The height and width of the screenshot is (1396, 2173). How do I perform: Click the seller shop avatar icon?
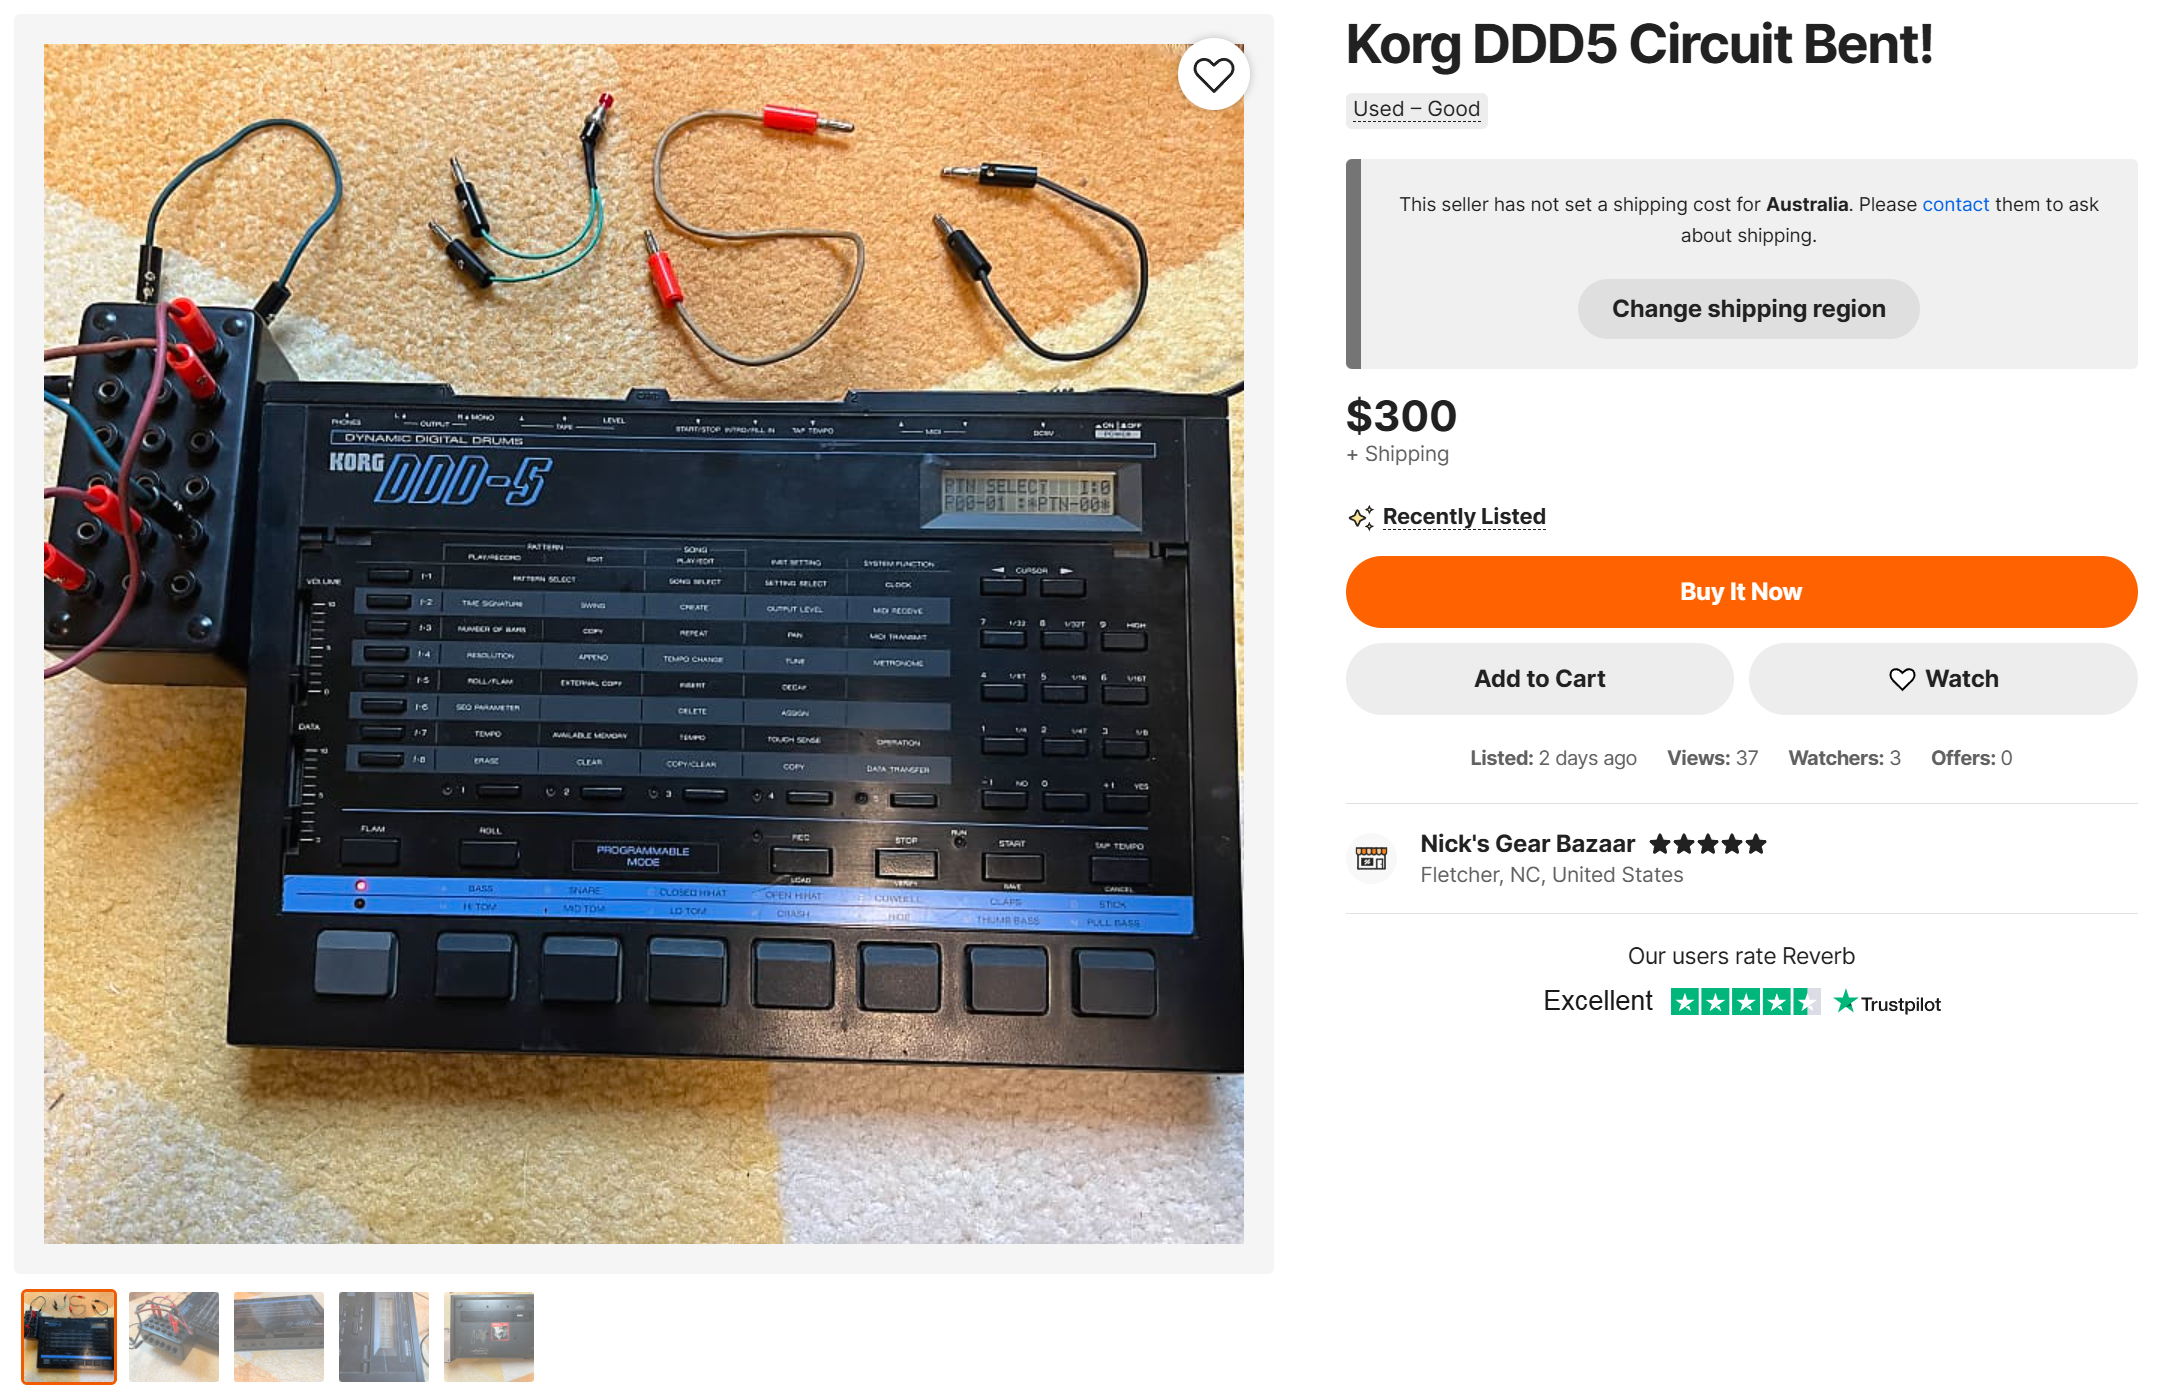click(x=1371, y=858)
